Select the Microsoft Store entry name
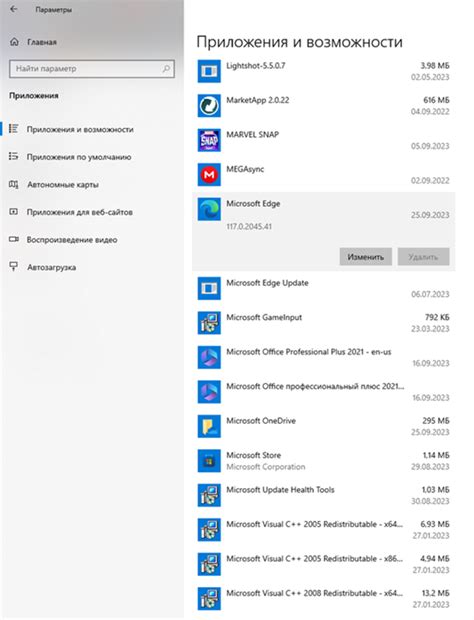Image resolution: width=474 pixels, height=620 pixels. click(253, 455)
